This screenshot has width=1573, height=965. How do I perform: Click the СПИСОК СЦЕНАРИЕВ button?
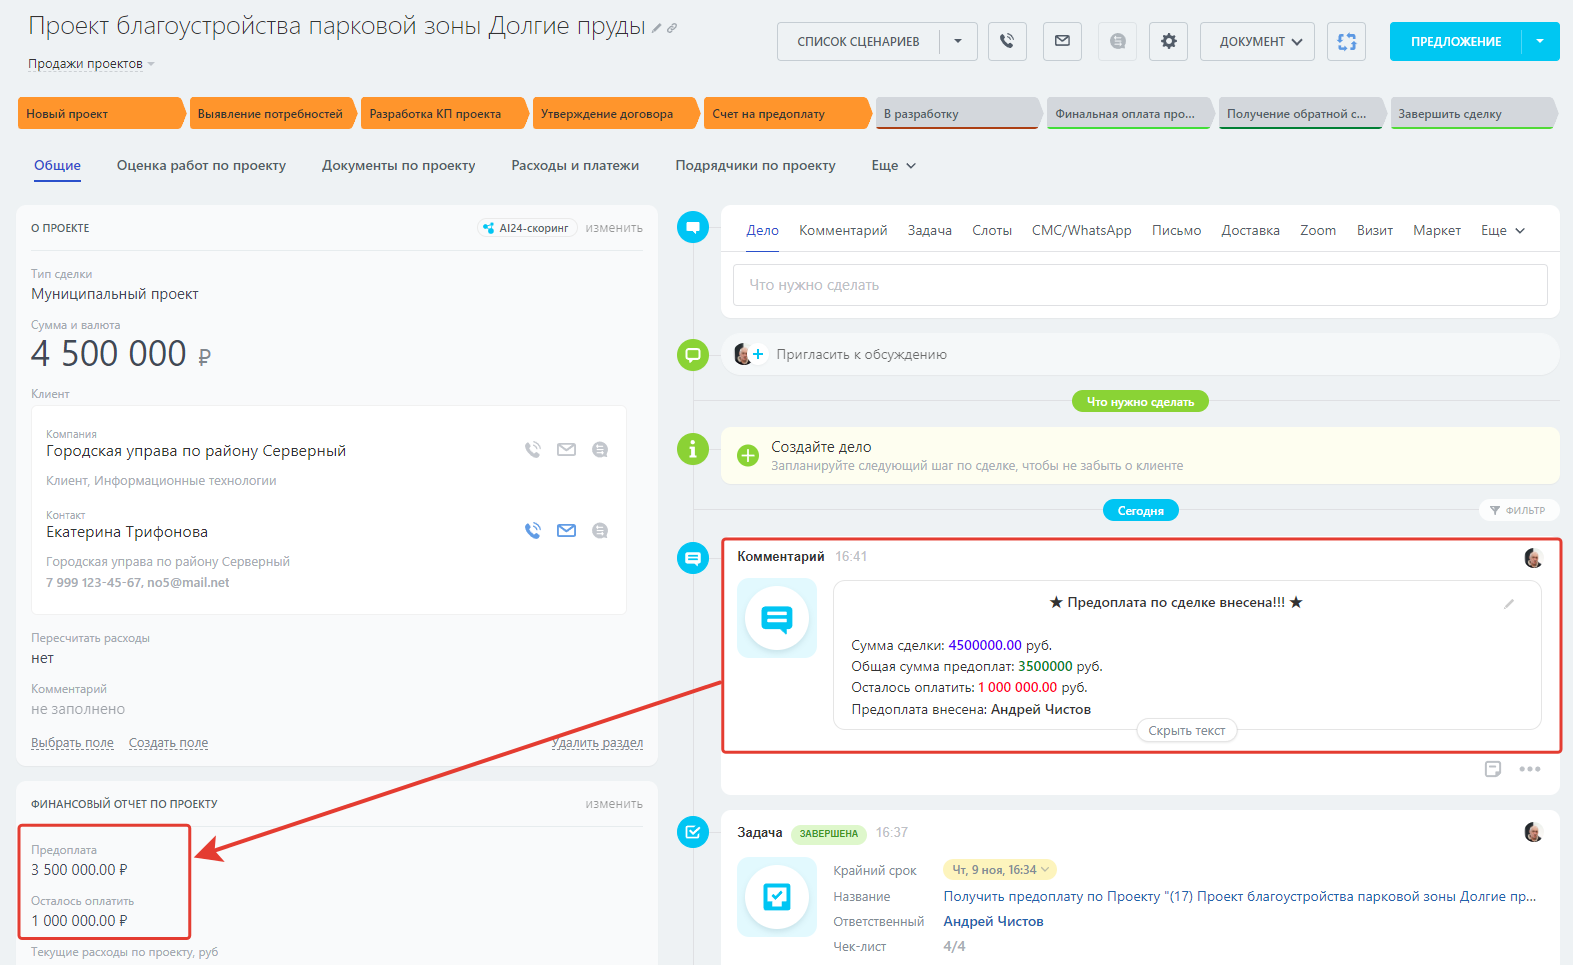(858, 41)
